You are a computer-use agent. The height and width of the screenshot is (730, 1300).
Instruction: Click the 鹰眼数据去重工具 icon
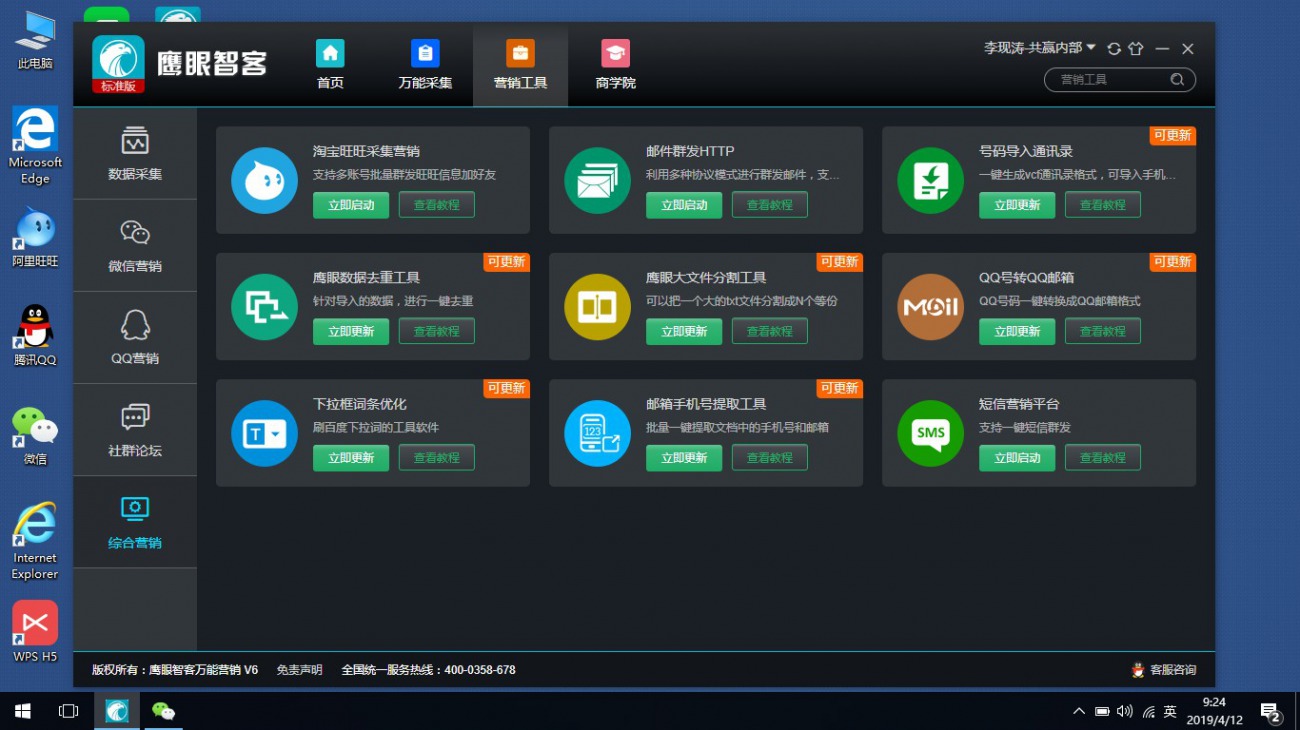pyautogui.click(x=264, y=307)
